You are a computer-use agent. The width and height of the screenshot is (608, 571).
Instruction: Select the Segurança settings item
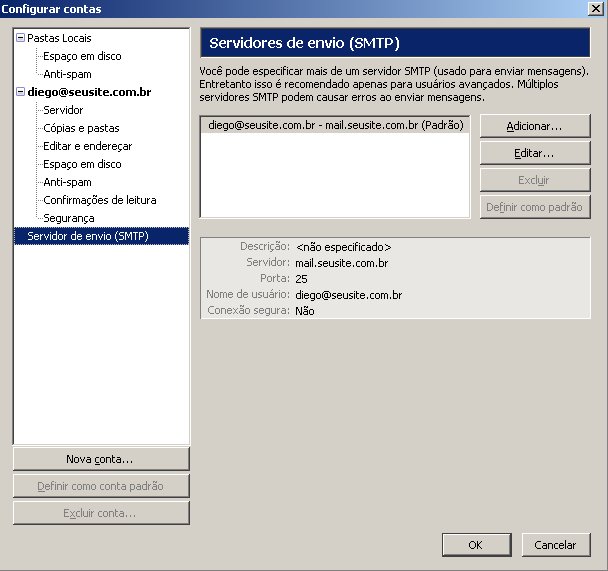click(68, 218)
